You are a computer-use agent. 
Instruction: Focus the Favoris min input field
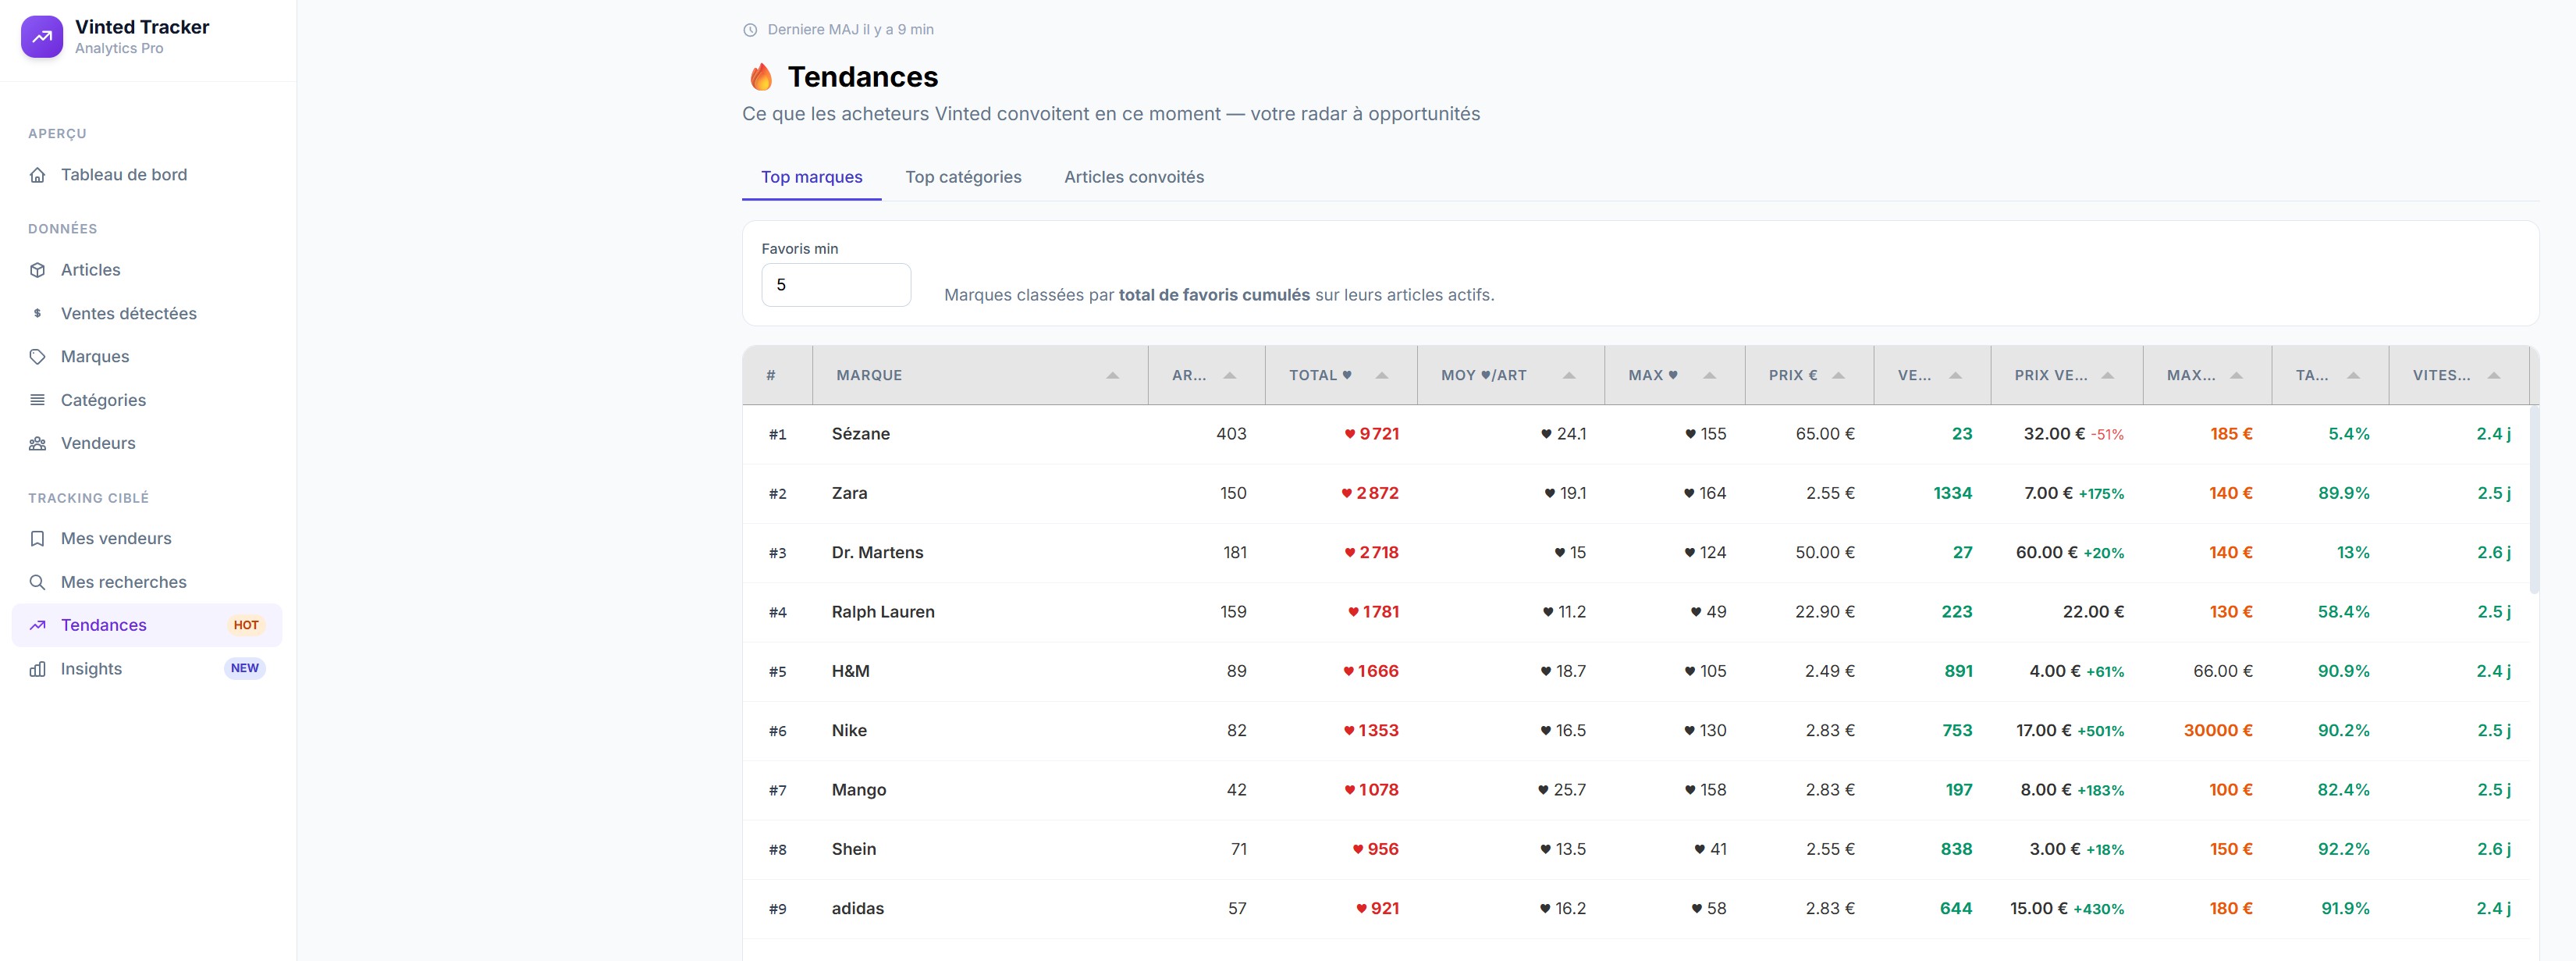click(836, 285)
